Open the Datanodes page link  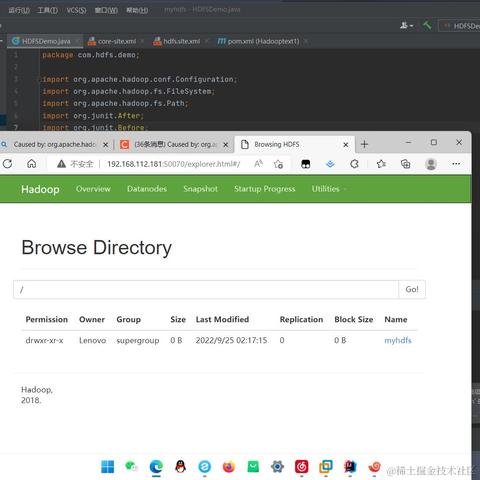tap(147, 189)
